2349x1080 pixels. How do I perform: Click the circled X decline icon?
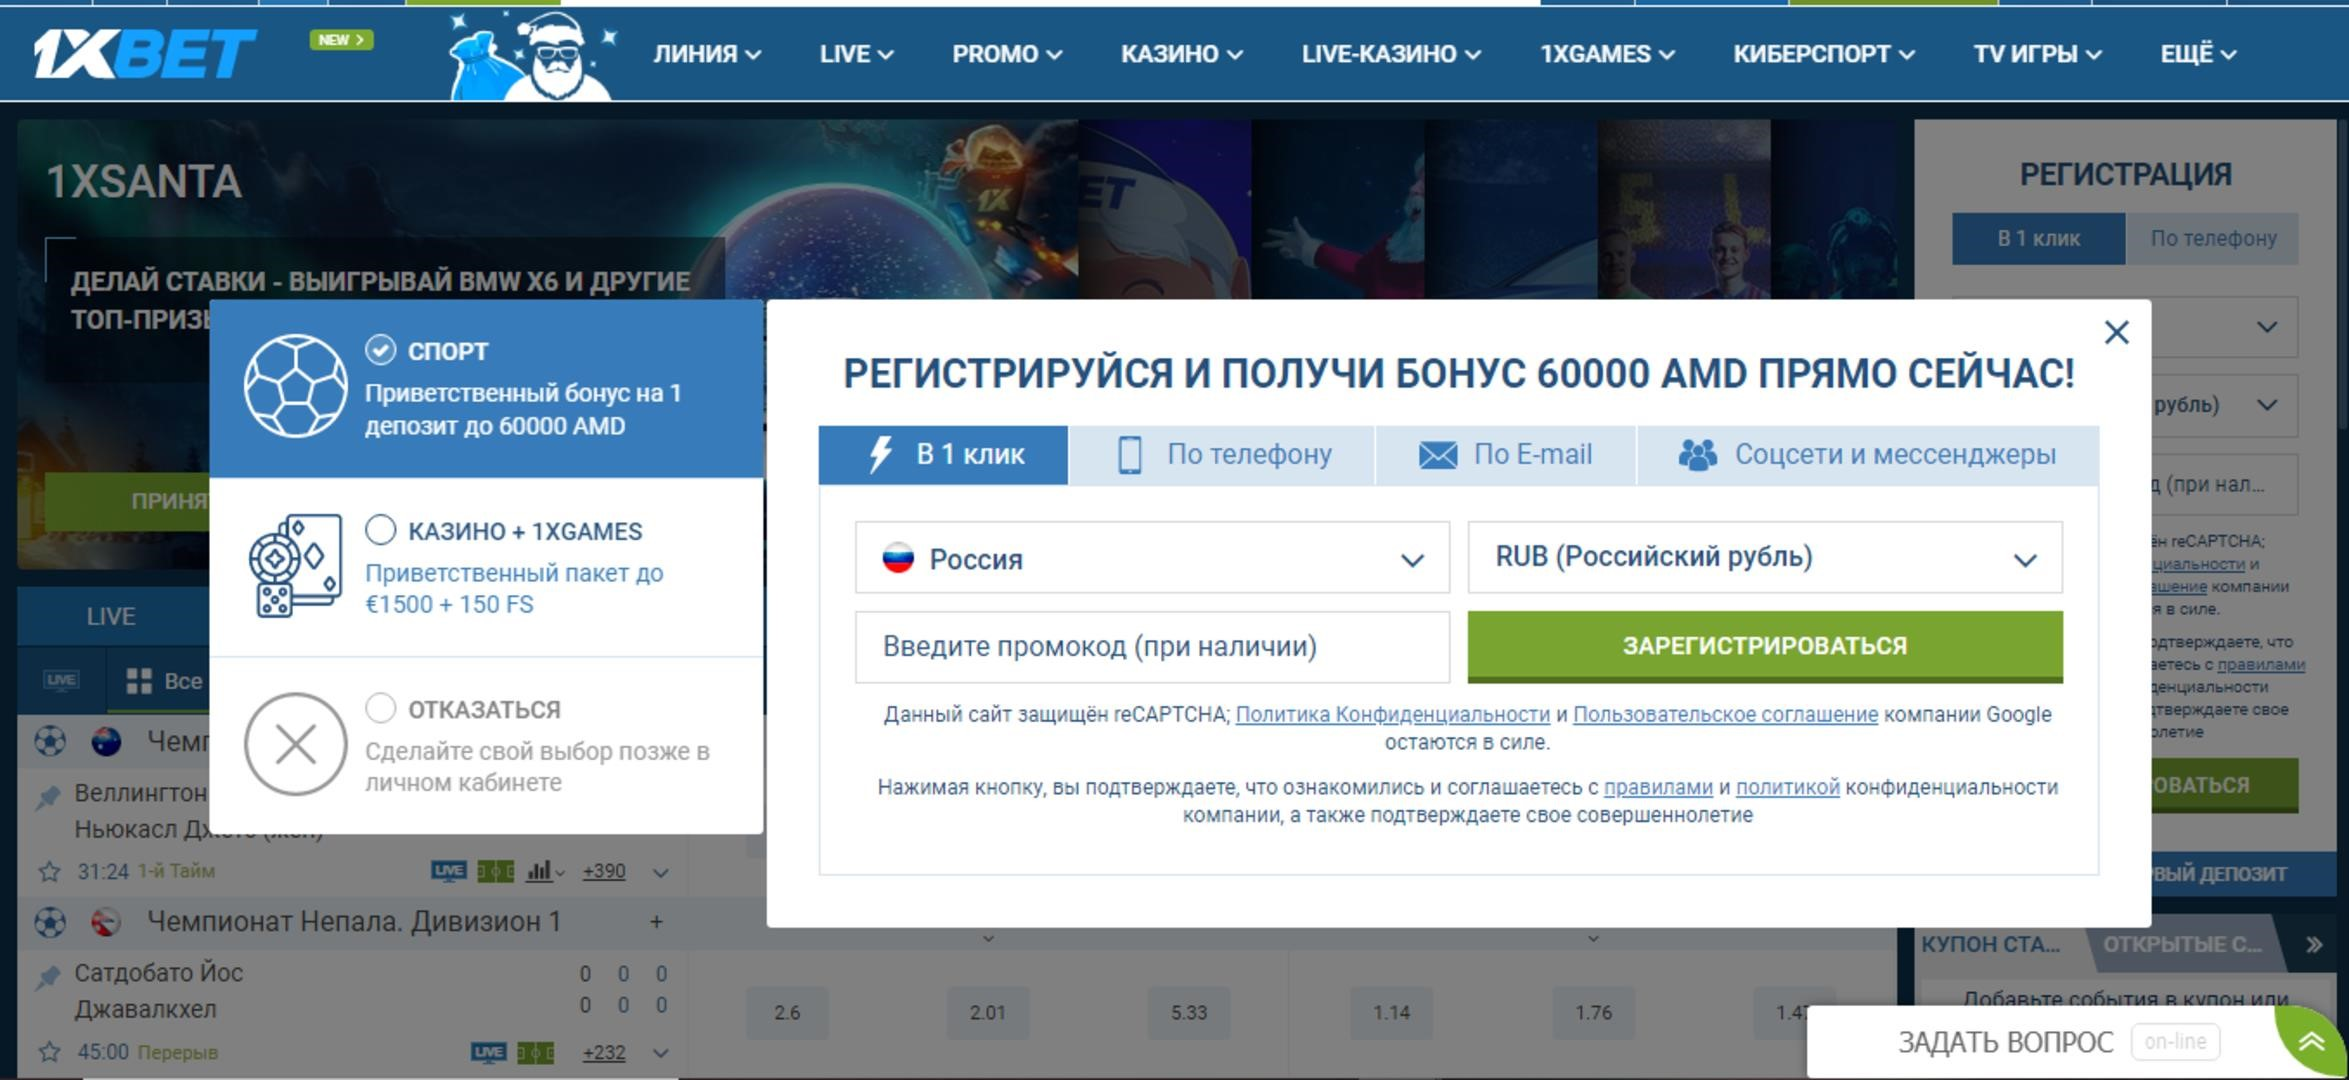pyautogui.click(x=296, y=744)
